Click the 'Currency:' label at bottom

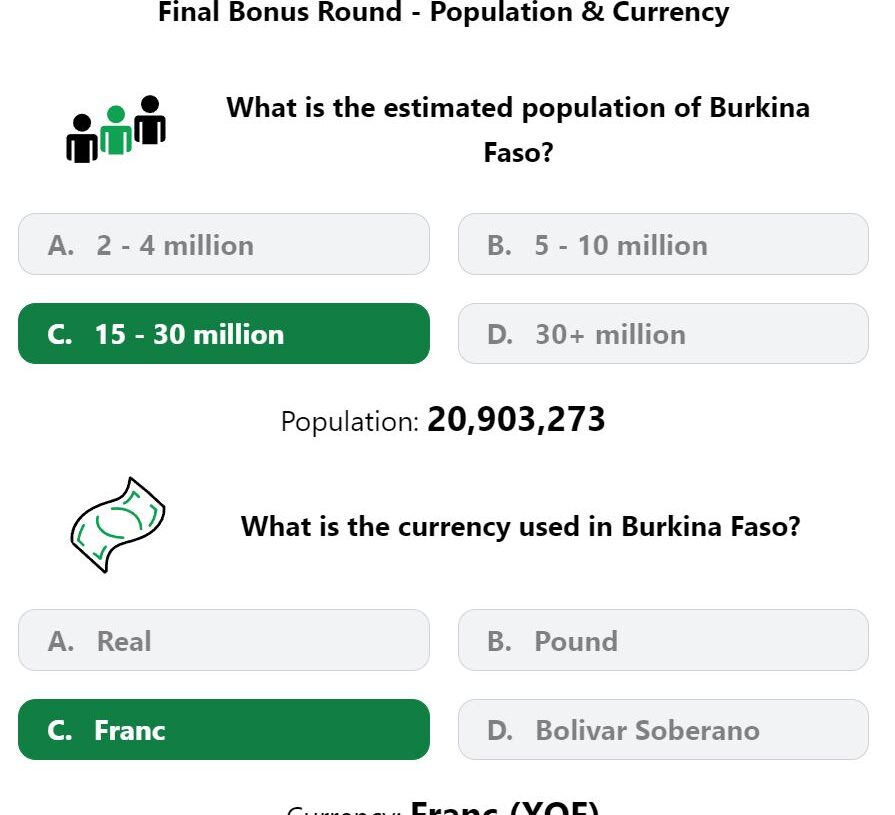click(x=344, y=810)
